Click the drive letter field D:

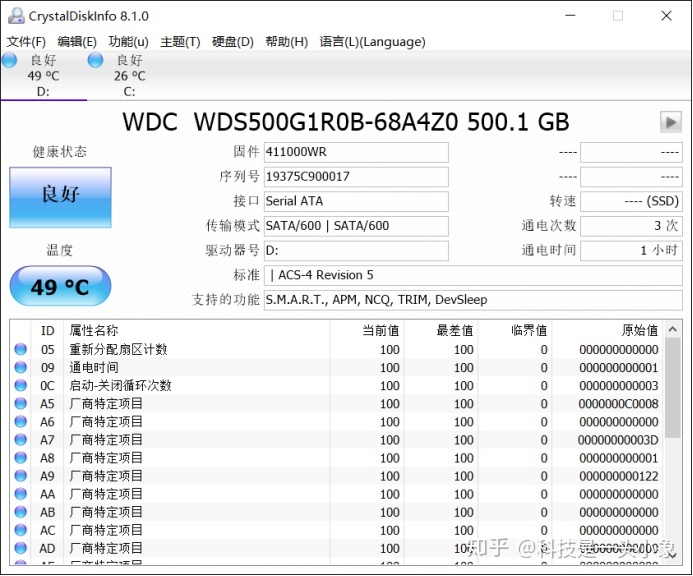(356, 251)
